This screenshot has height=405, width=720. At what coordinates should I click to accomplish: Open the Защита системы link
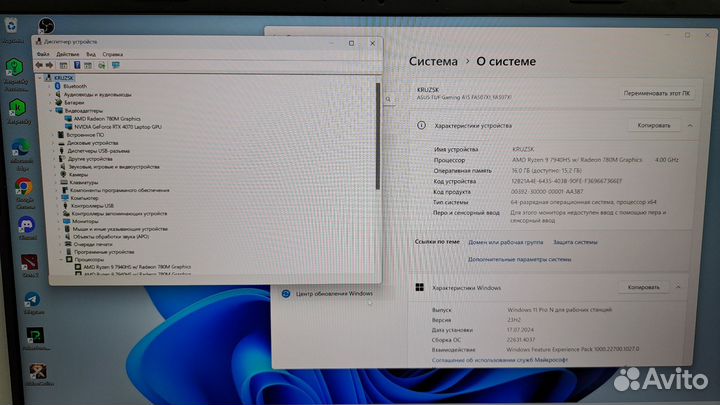point(575,242)
